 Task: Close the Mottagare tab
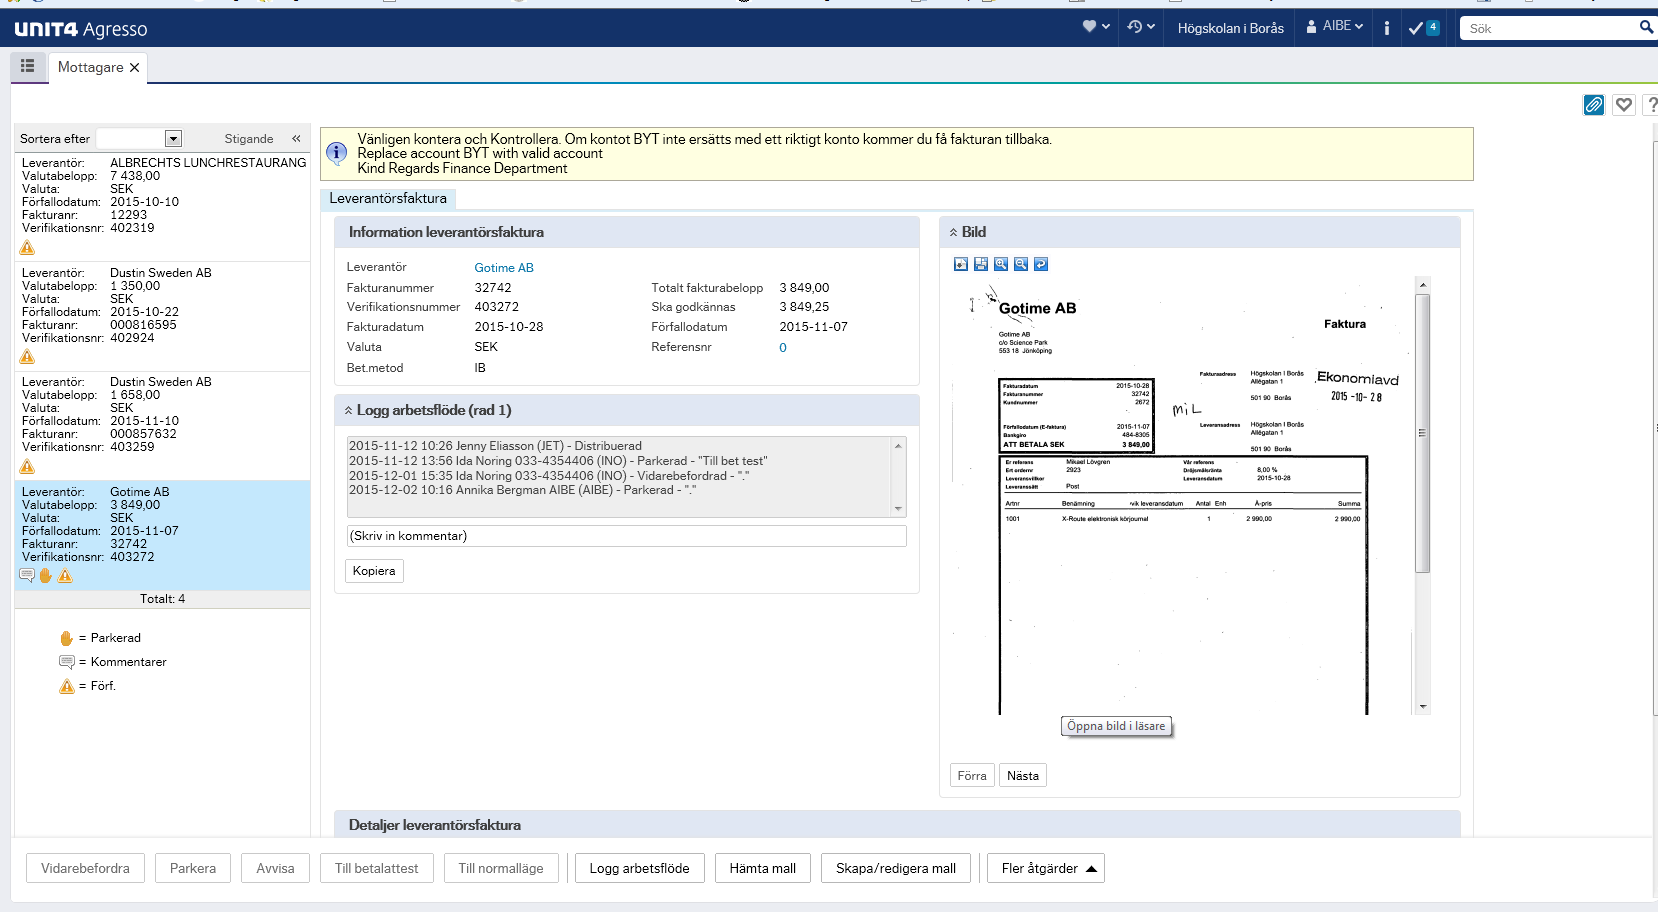(x=134, y=68)
